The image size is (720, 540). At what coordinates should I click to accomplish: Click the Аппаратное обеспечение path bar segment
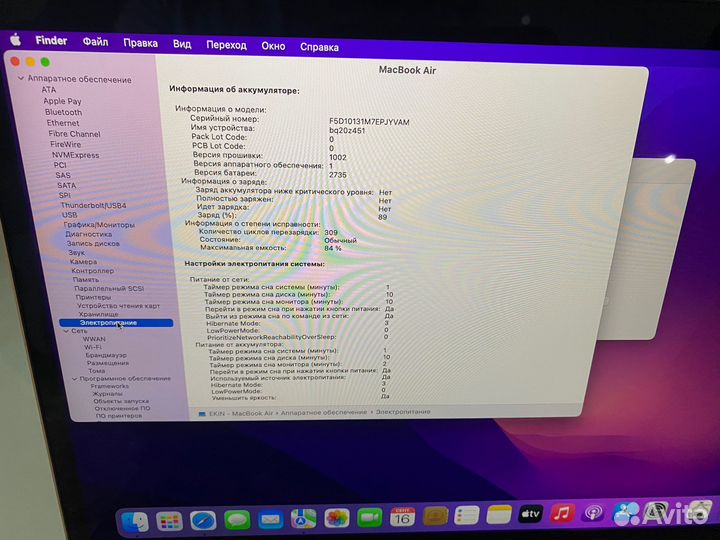coord(324,412)
